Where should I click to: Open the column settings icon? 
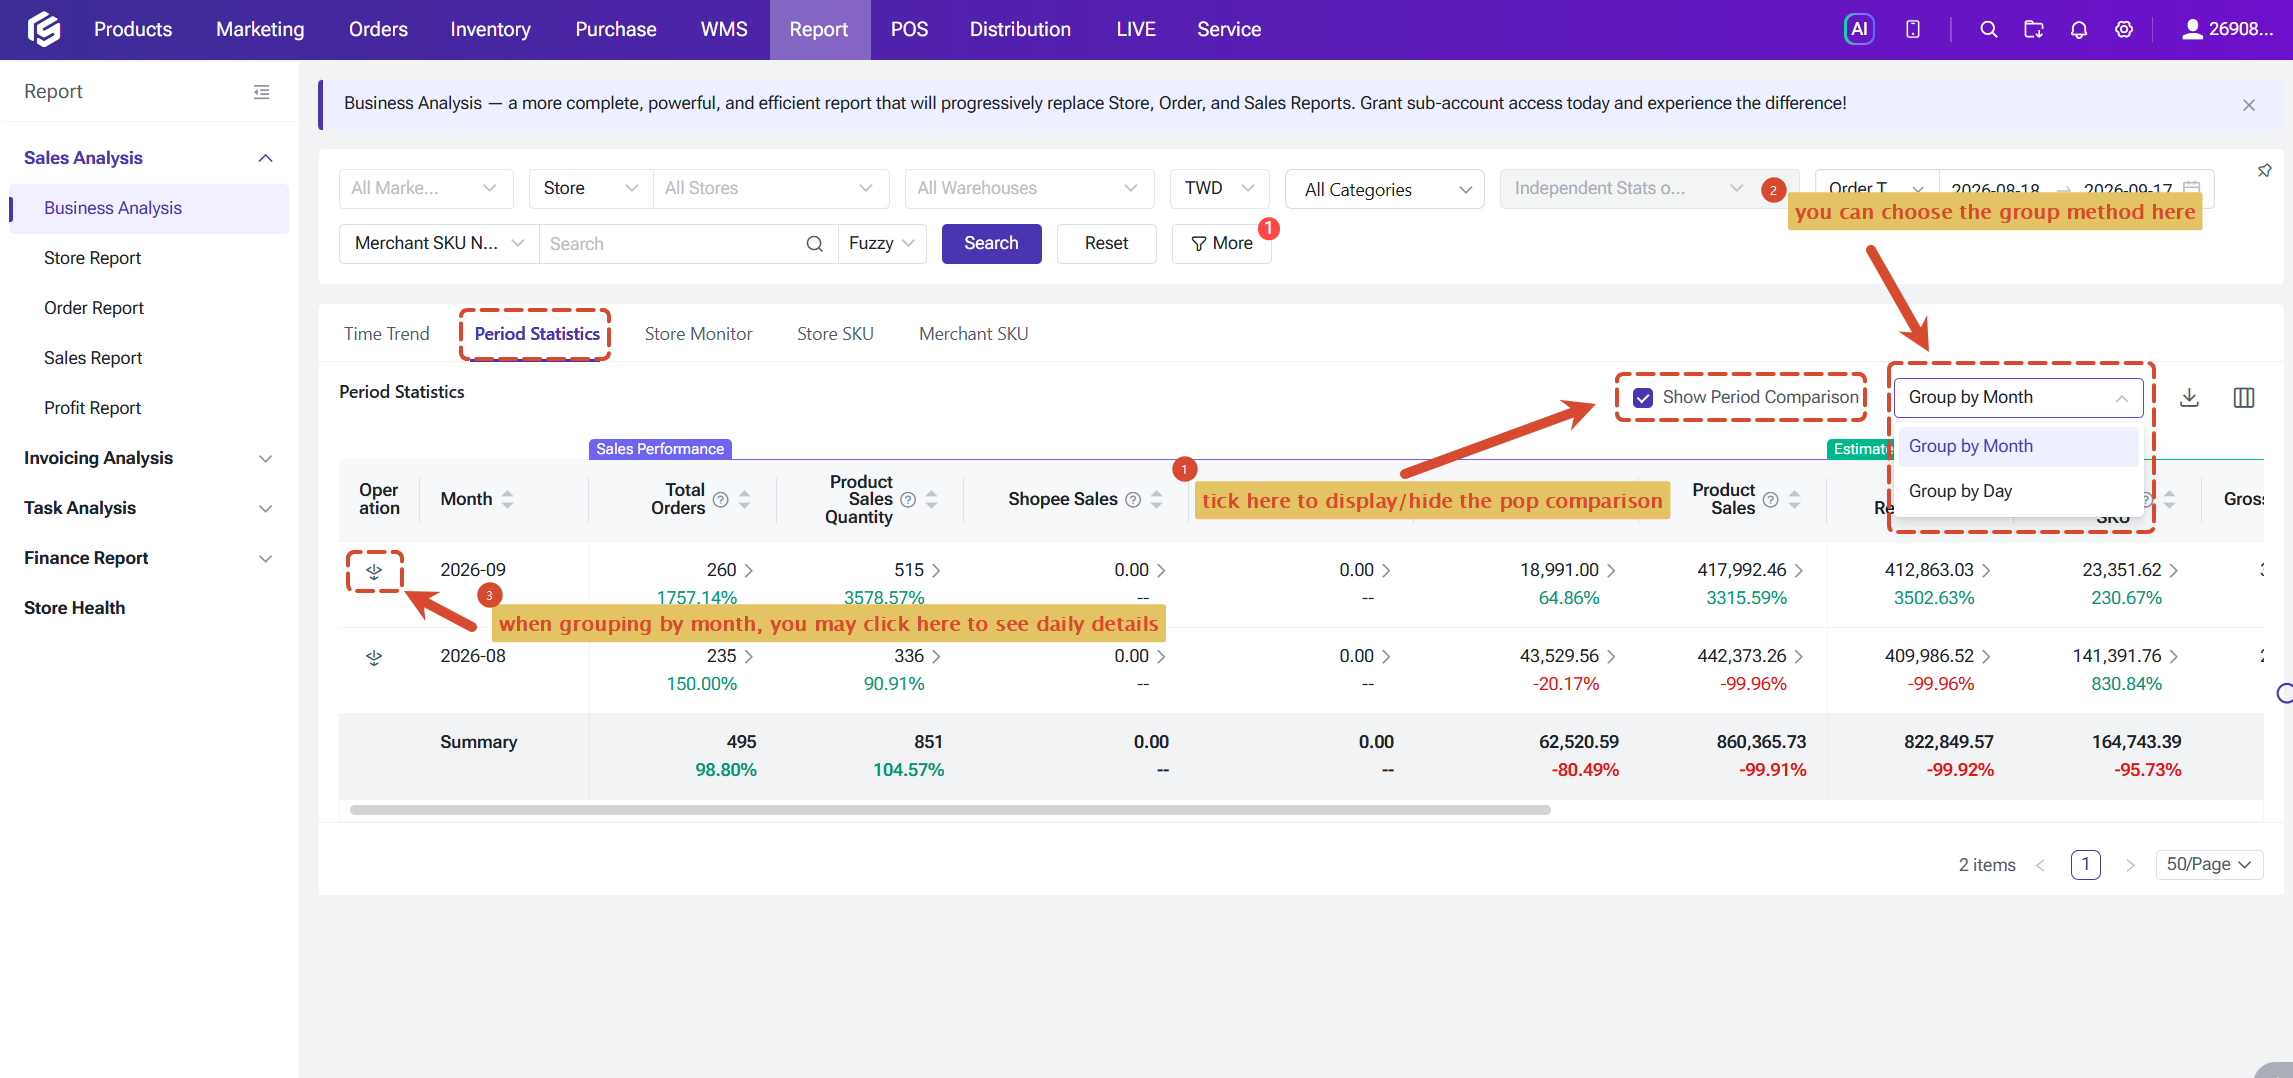2243,397
